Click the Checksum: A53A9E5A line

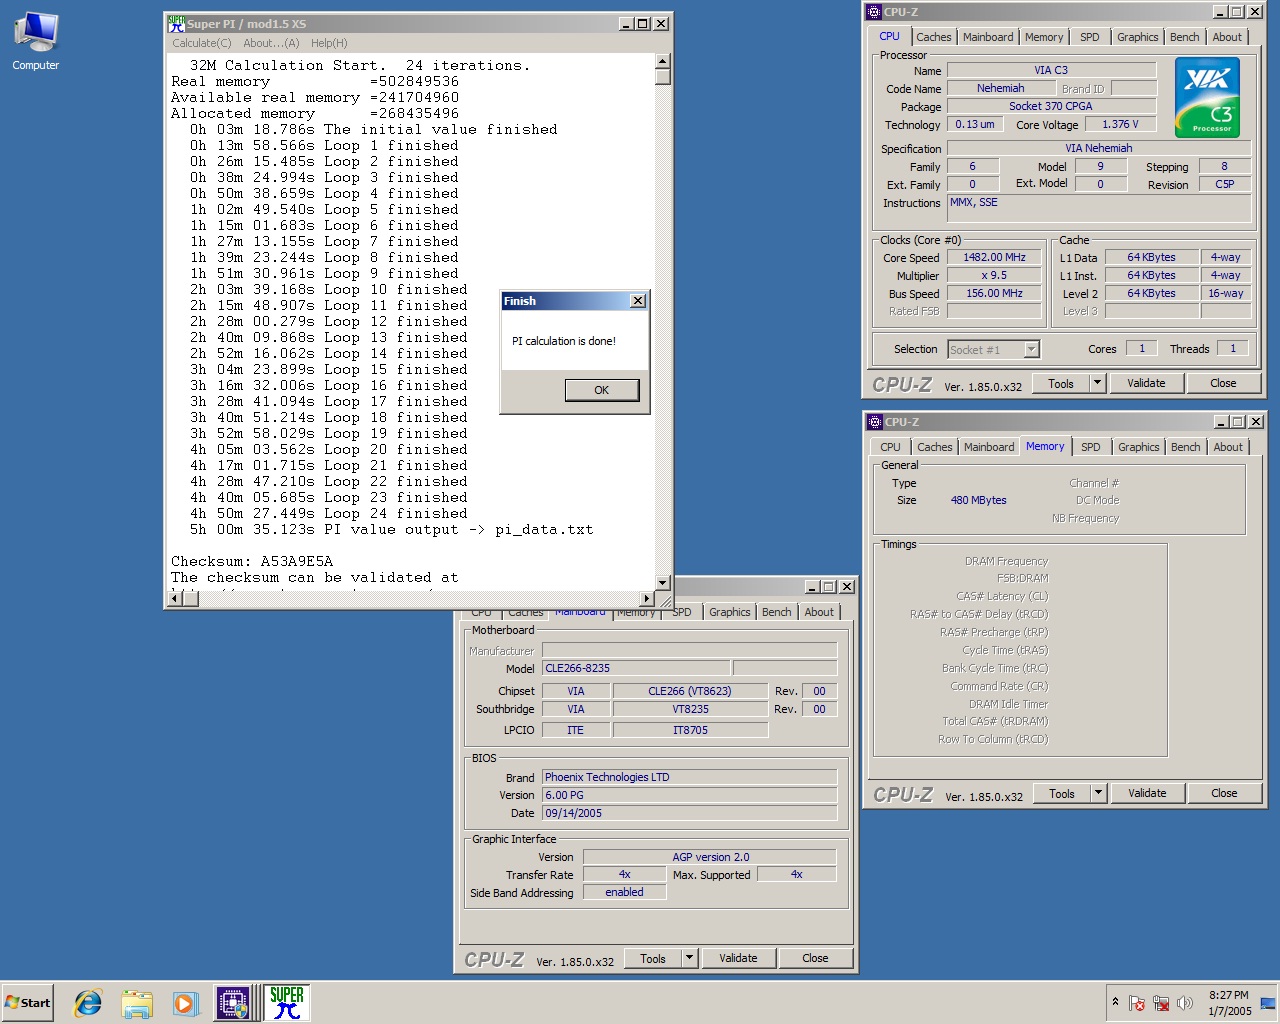[x=252, y=561]
